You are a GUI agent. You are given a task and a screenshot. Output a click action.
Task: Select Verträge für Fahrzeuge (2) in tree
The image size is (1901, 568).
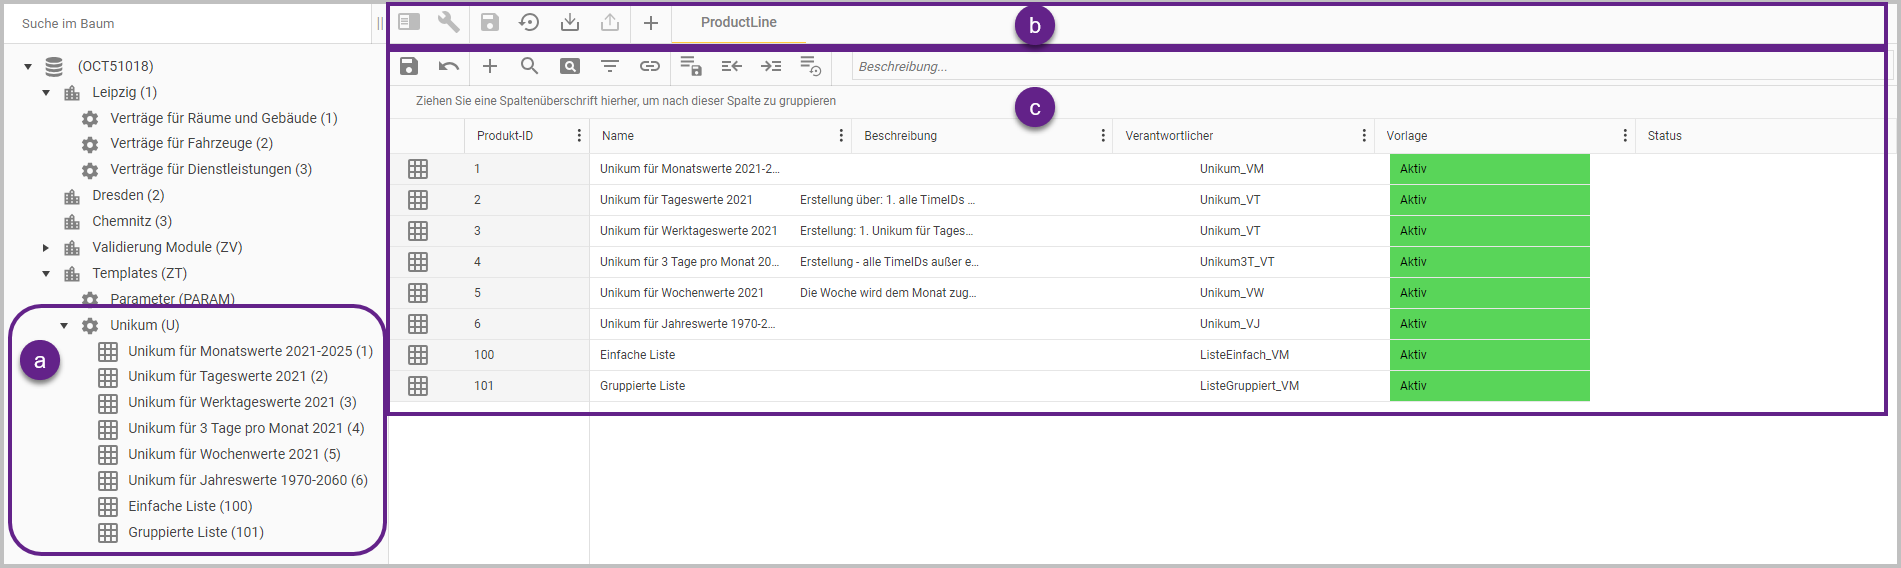(191, 143)
